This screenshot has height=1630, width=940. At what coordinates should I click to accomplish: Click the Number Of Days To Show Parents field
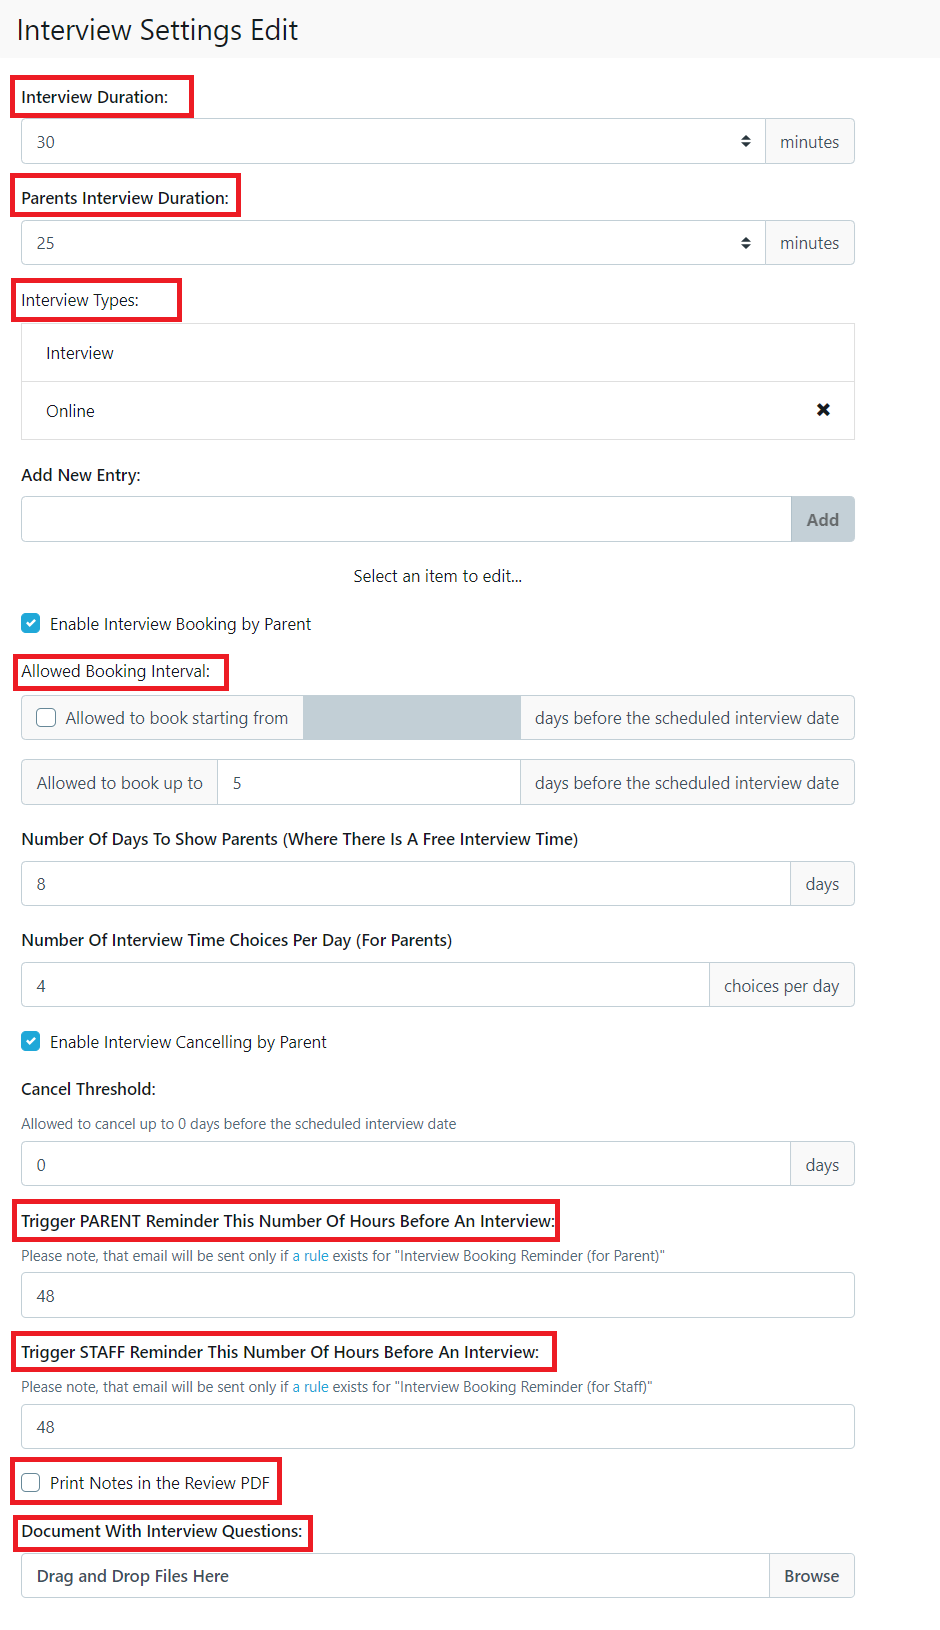pos(405,884)
